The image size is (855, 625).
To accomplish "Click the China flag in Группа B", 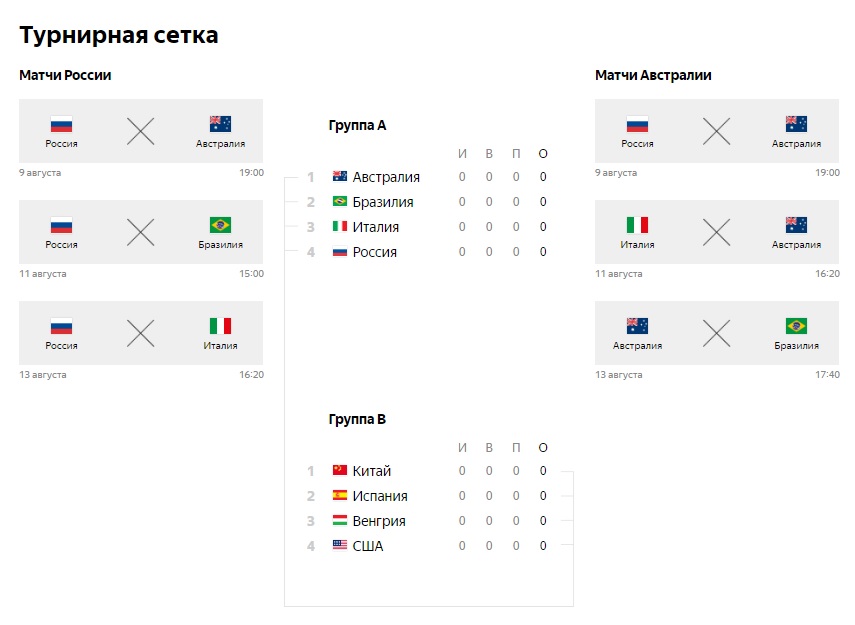I will tap(339, 471).
